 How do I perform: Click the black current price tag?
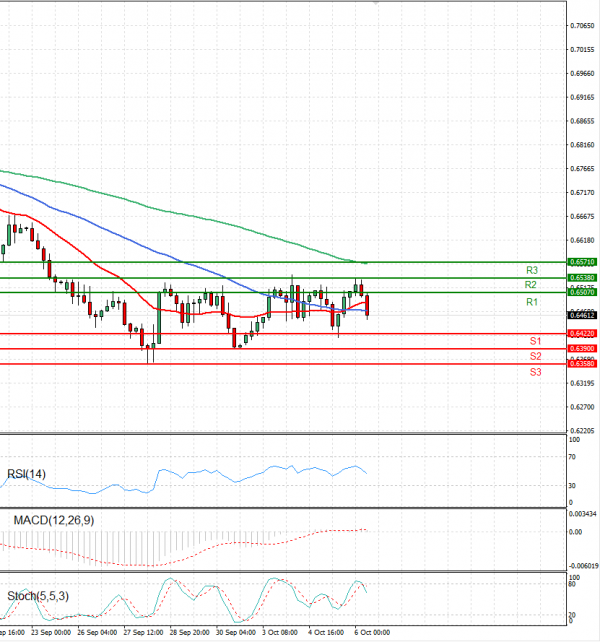click(x=582, y=315)
